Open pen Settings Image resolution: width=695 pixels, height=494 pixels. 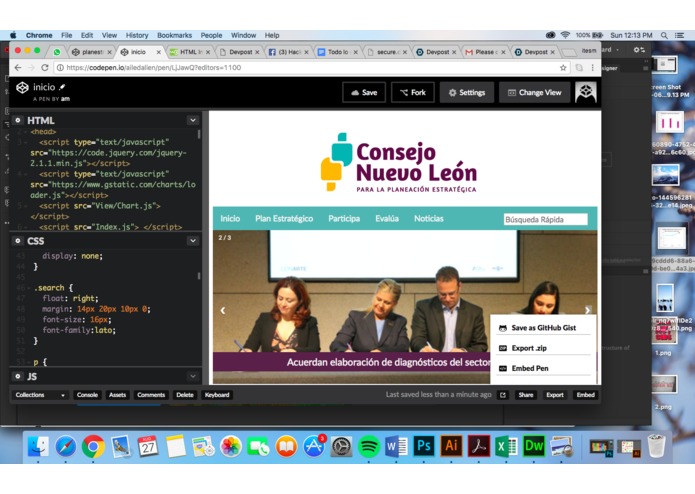[467, 92]
